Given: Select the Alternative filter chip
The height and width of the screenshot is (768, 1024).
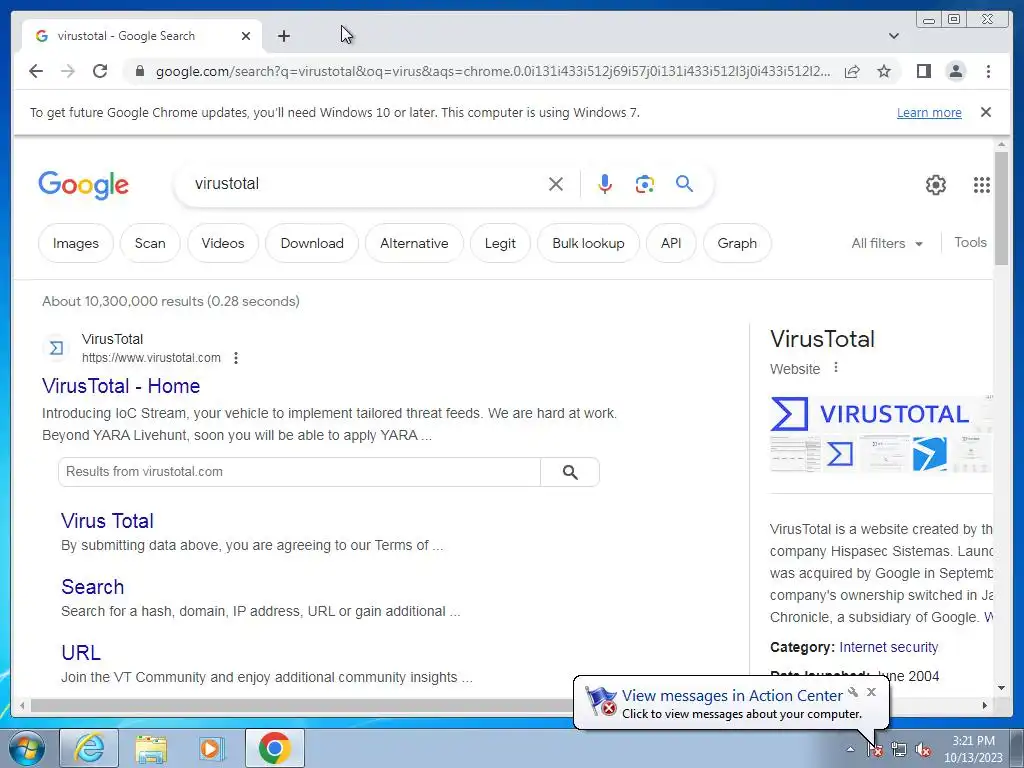Looking at the screenshot, I should [x=414, y=243].
